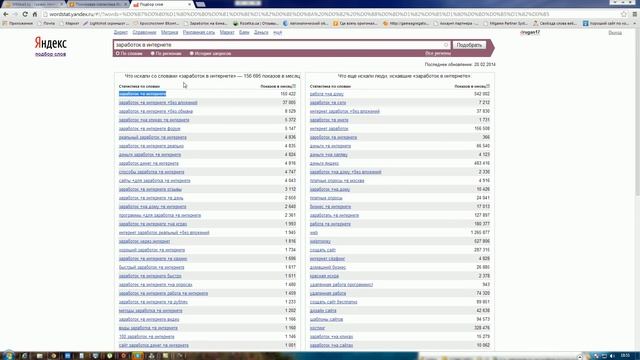
Task: Open the 'хостинг' link
Action: tap(317, 328)
